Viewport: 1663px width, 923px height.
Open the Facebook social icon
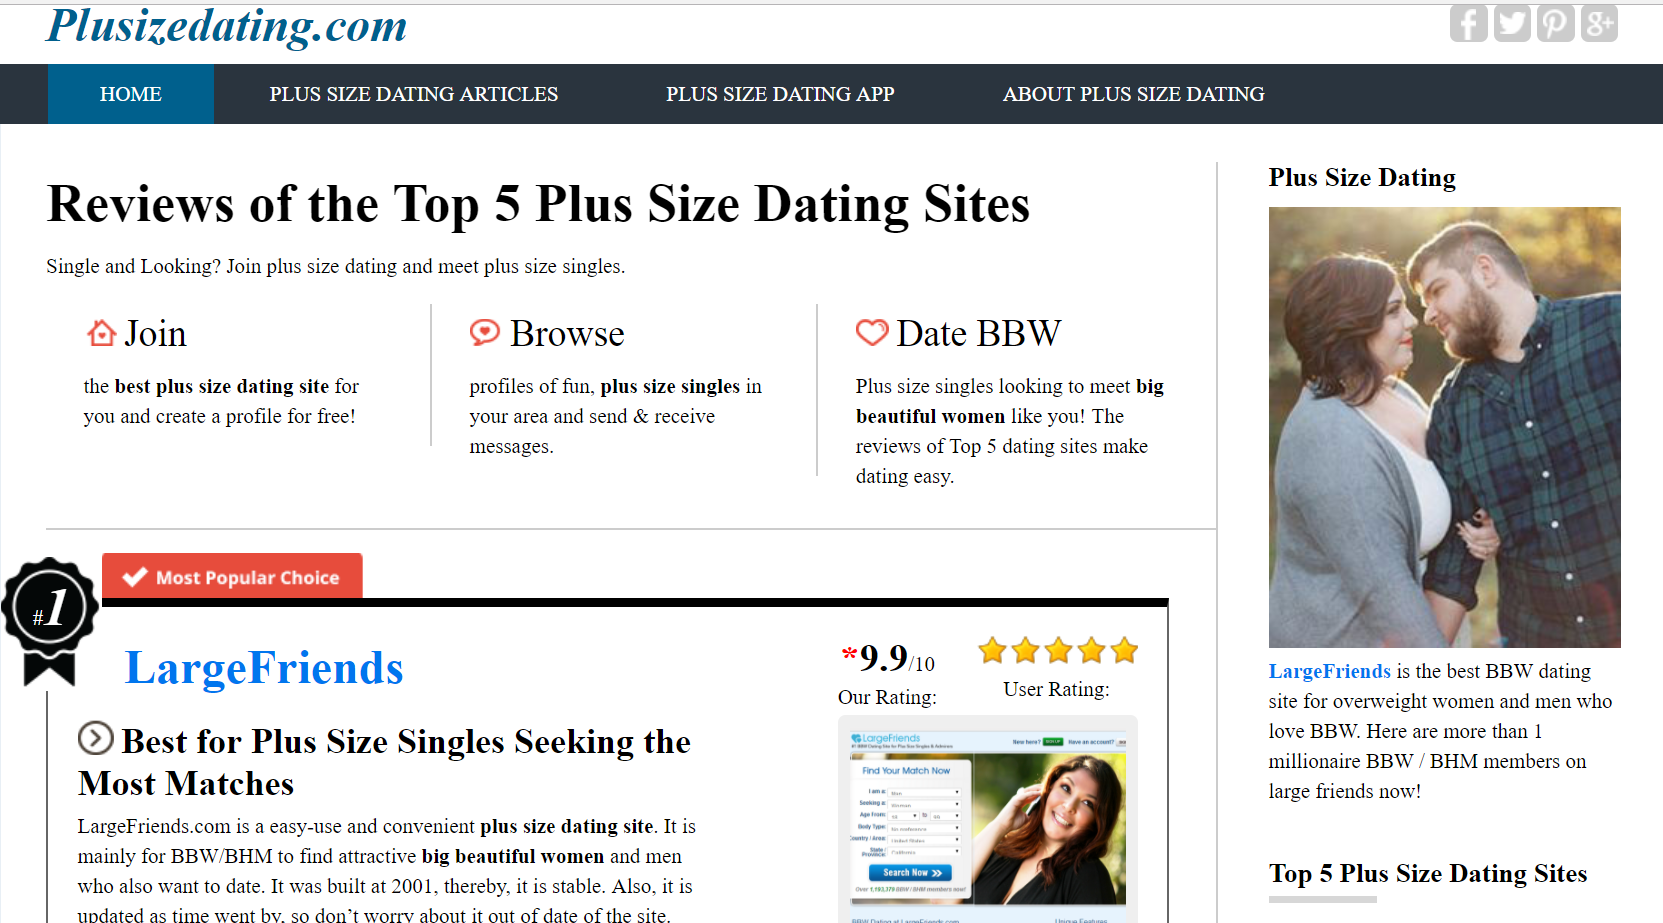pyautogui.click(x=1468, y=23)
